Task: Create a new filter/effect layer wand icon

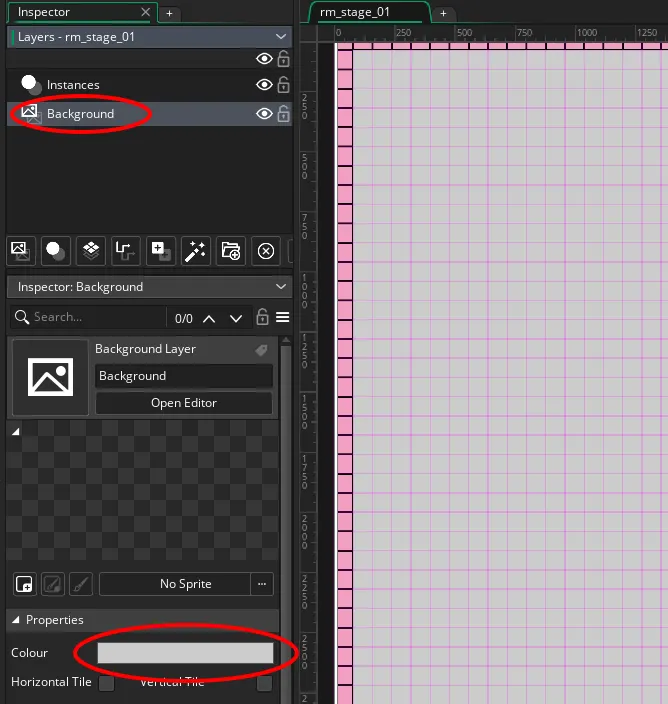Action: coord(195,251)
